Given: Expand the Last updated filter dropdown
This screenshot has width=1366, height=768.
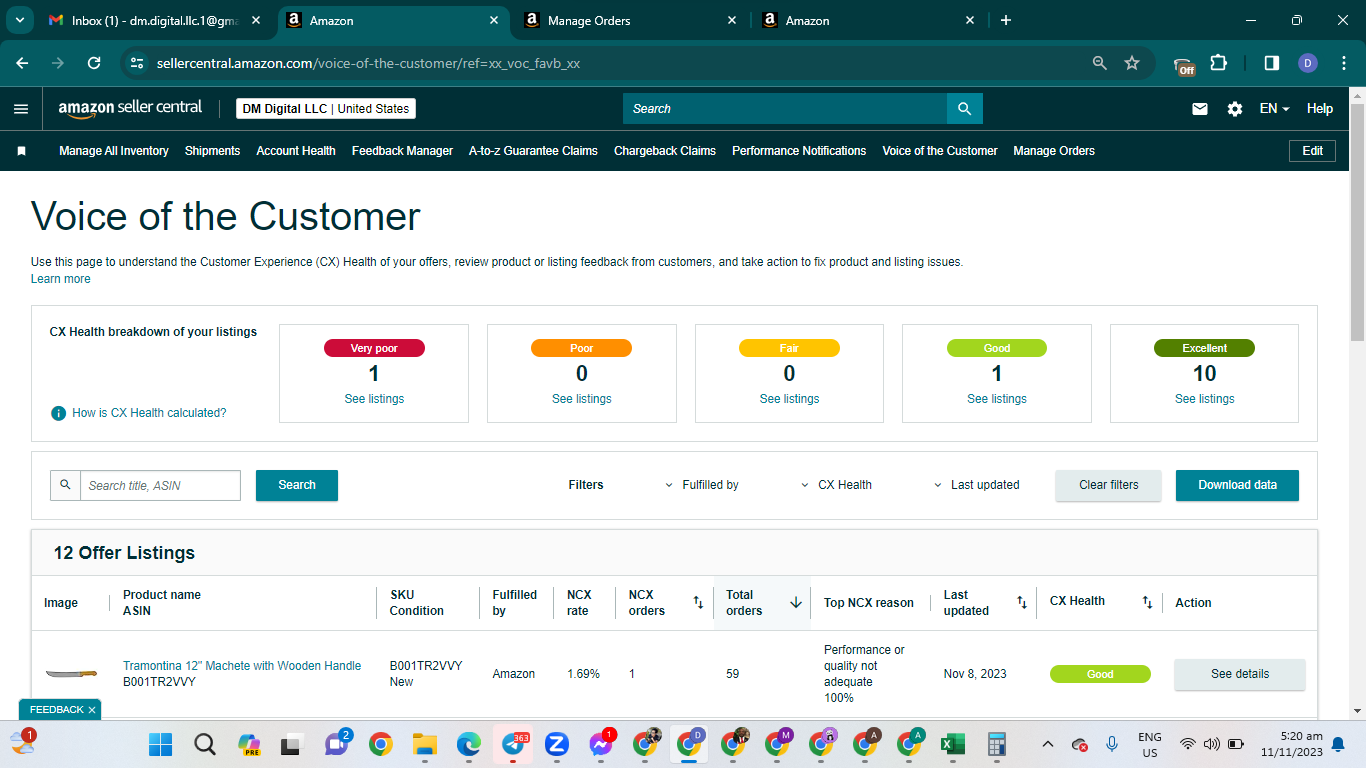Looking at the screenshot, I should pyautogui.click(x=977, y=485).
